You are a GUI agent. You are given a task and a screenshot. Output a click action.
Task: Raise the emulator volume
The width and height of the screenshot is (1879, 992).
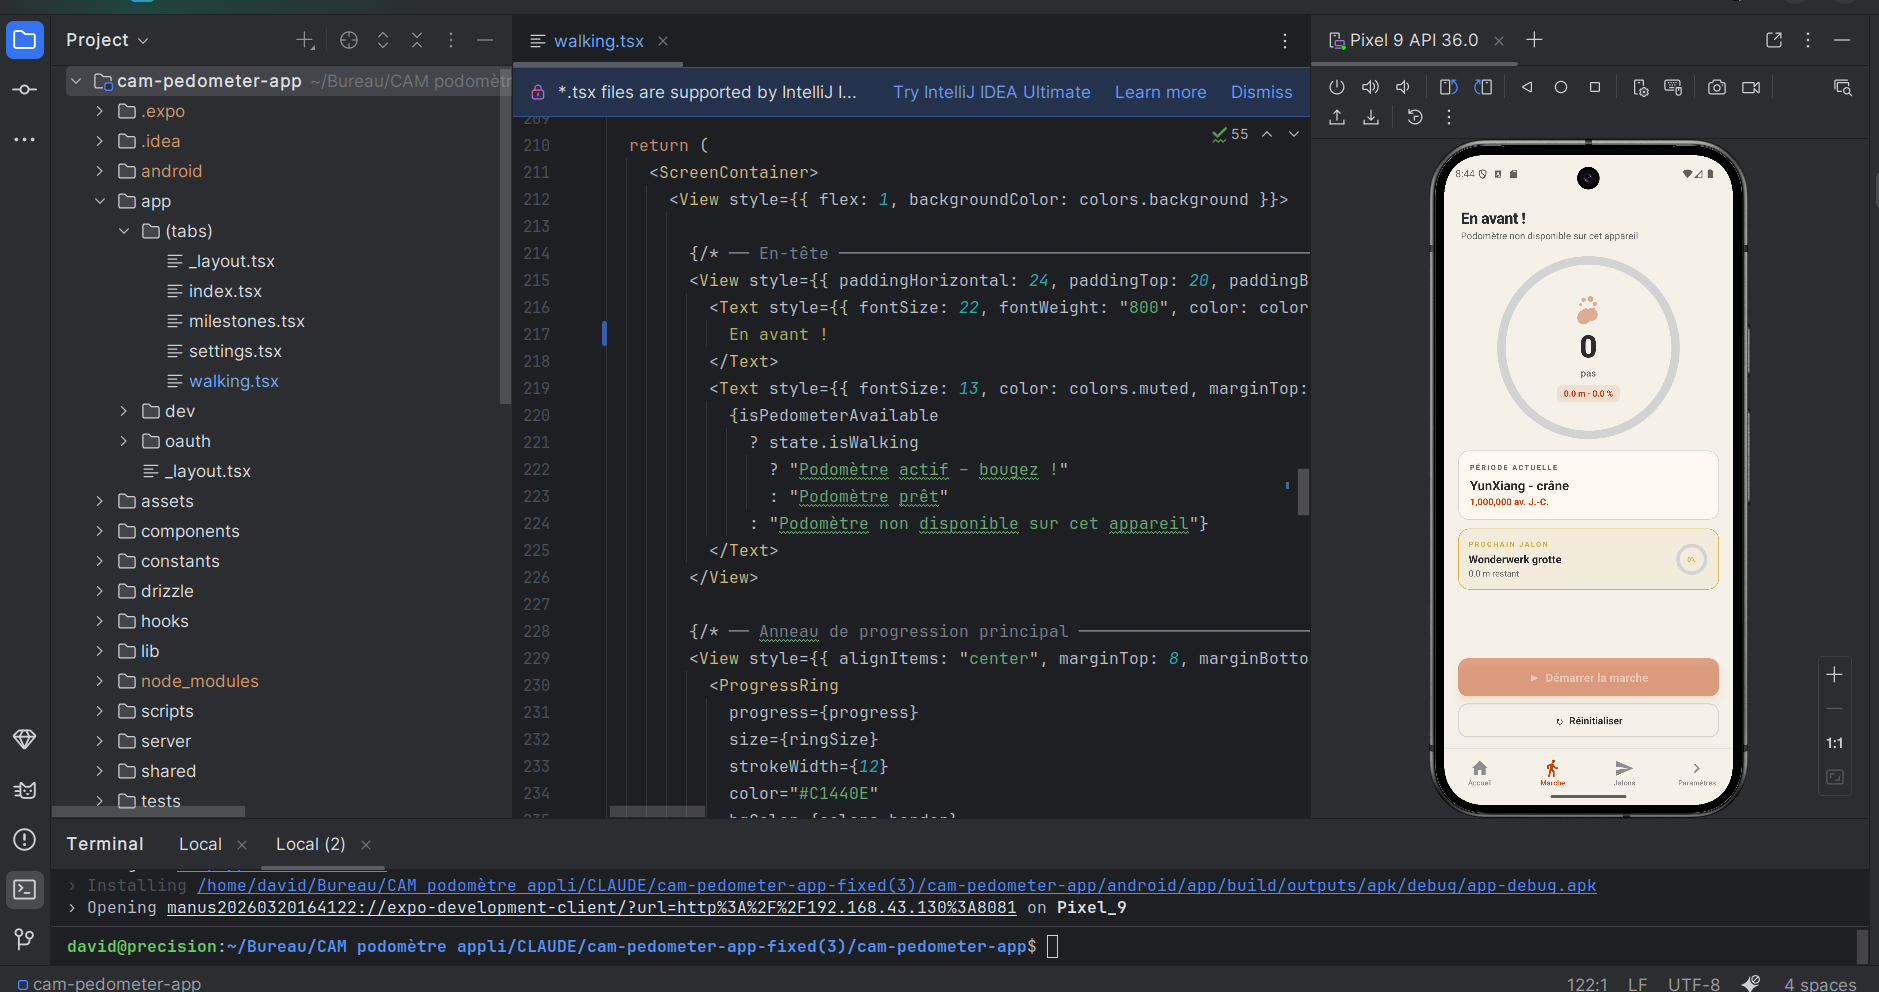coord(1370,88)
